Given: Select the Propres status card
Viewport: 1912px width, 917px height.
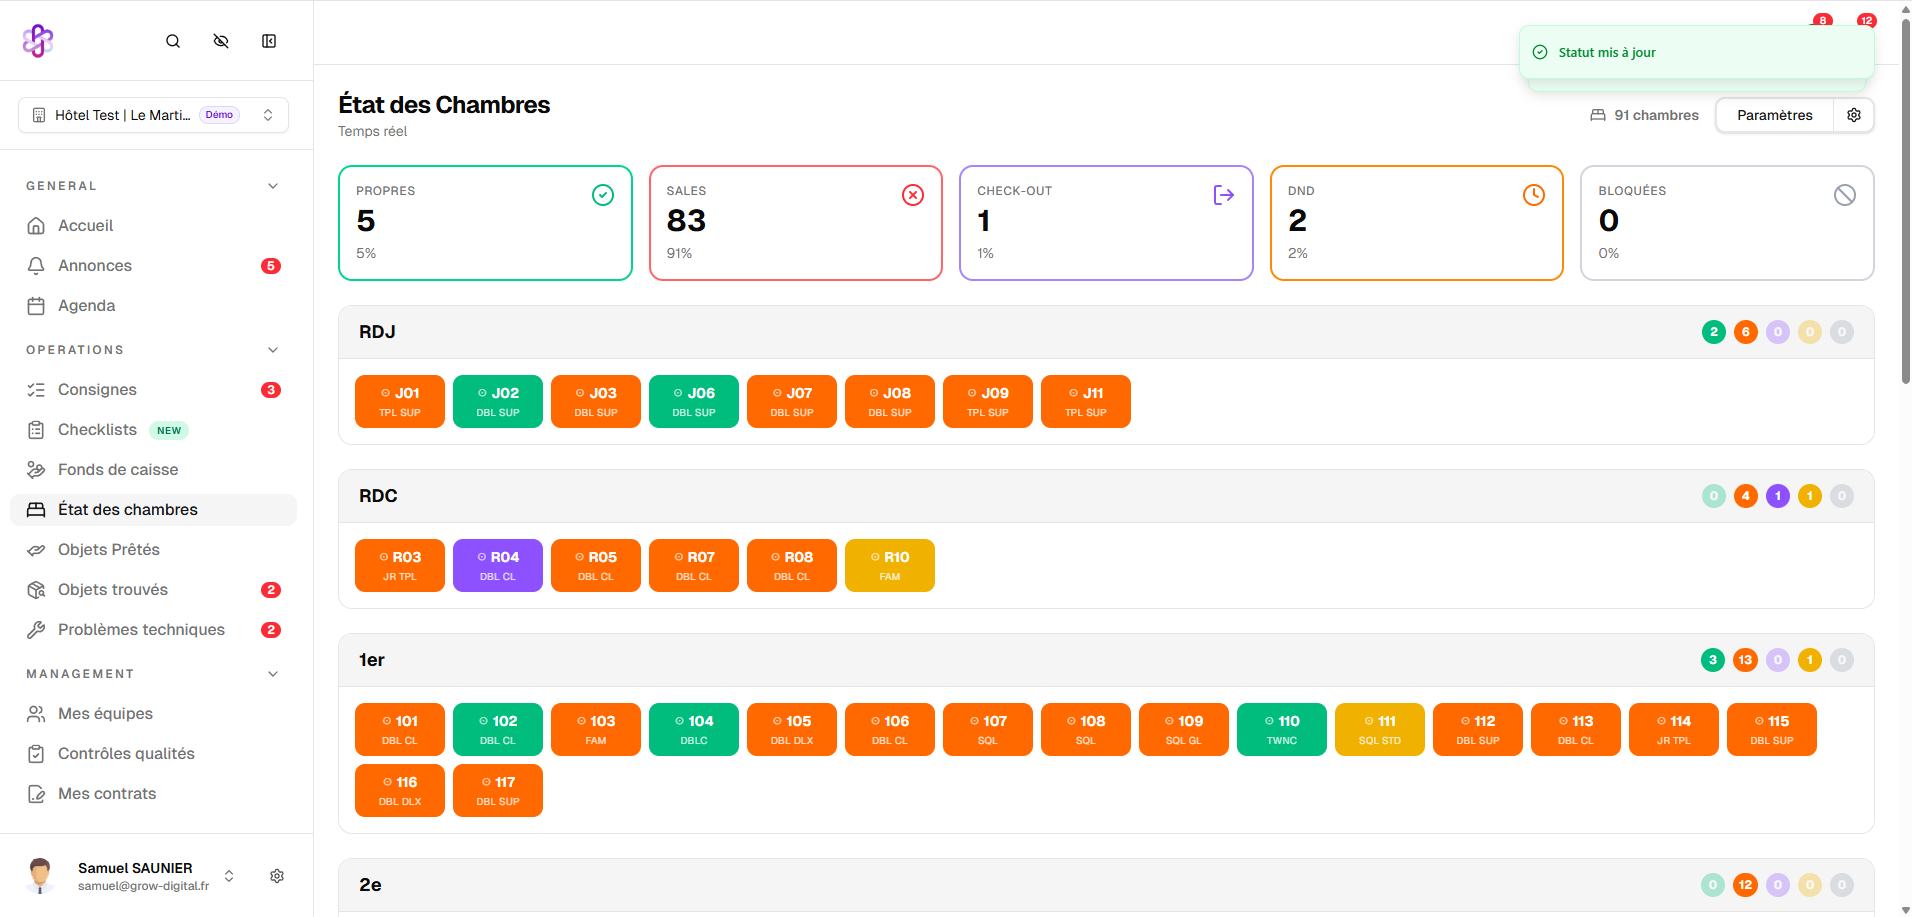Looking at the screenshot, I should (485, 223).
